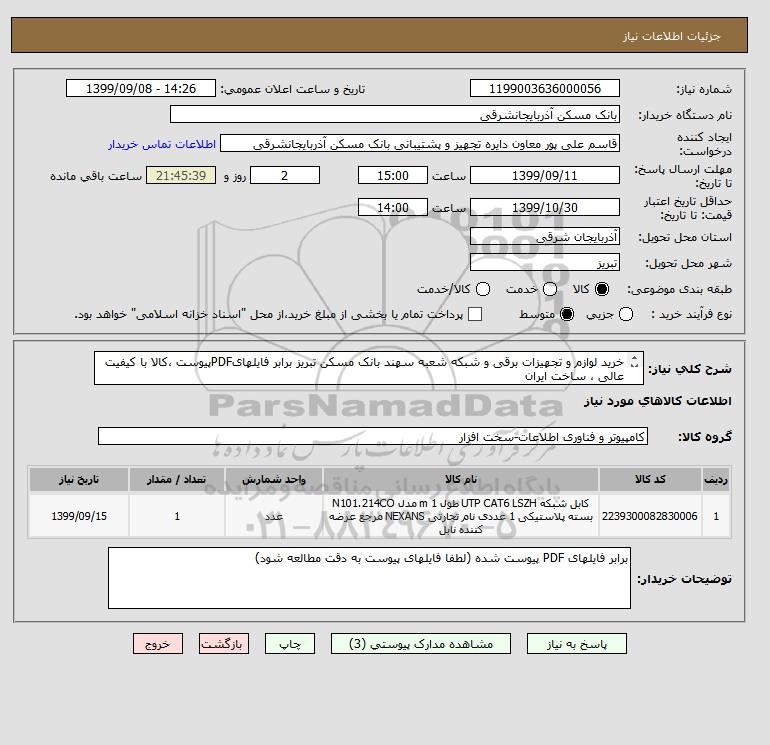Select the خدمت radio button
This screenshot has height=745, width=770.
coord(550,289)
